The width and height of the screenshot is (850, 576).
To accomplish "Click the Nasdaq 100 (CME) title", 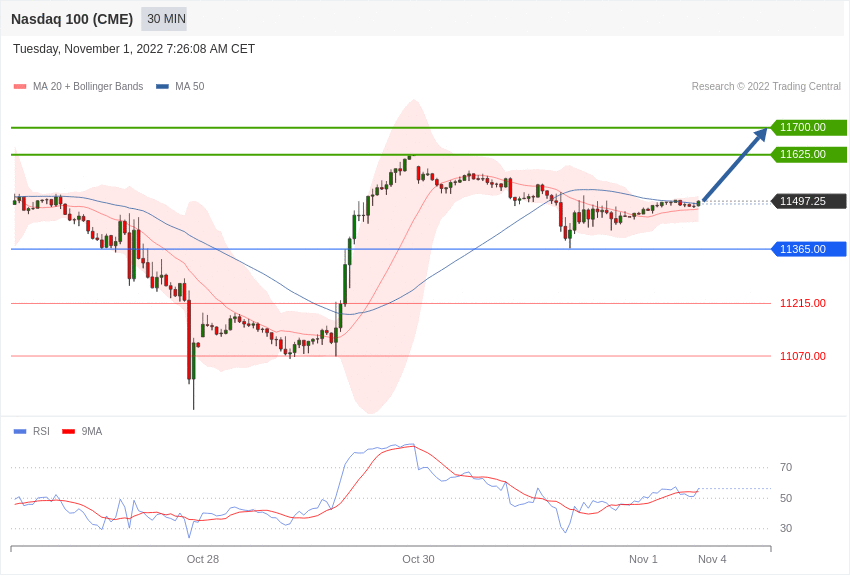I will point(72,19).
